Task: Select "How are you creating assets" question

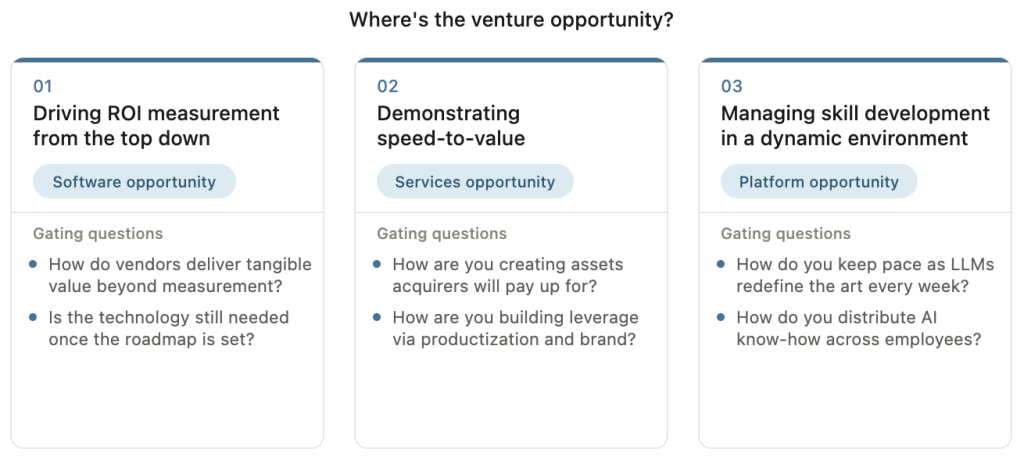Action: (508, 276)
